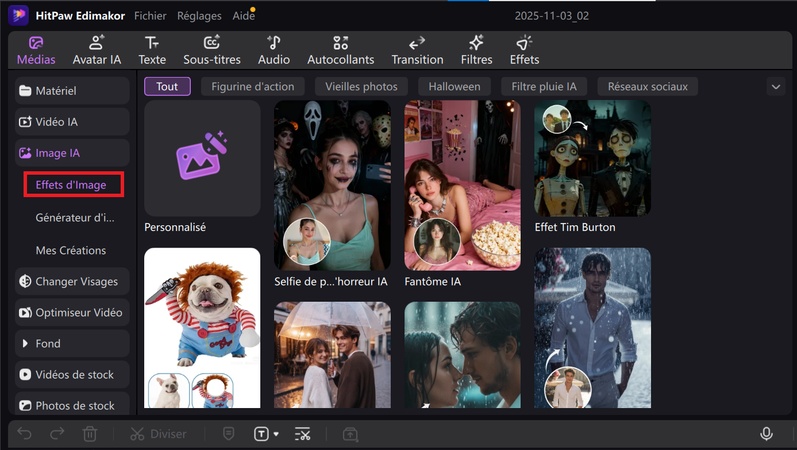Open the Fichier menu

[x=150, y=16]
